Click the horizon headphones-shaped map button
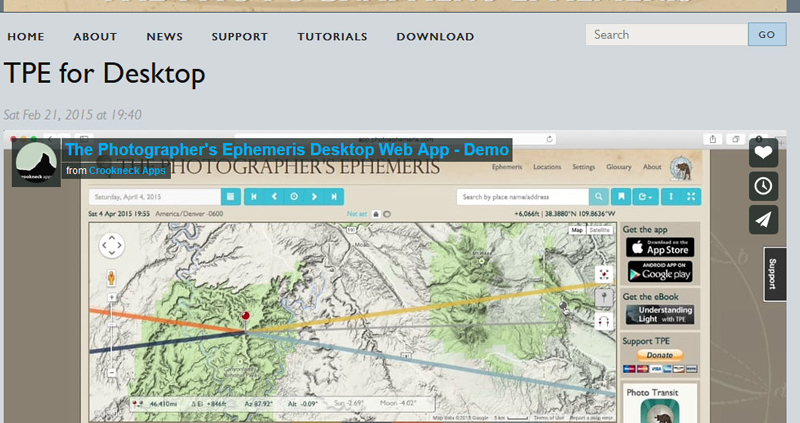800x423 pixels. coord(604,321)
